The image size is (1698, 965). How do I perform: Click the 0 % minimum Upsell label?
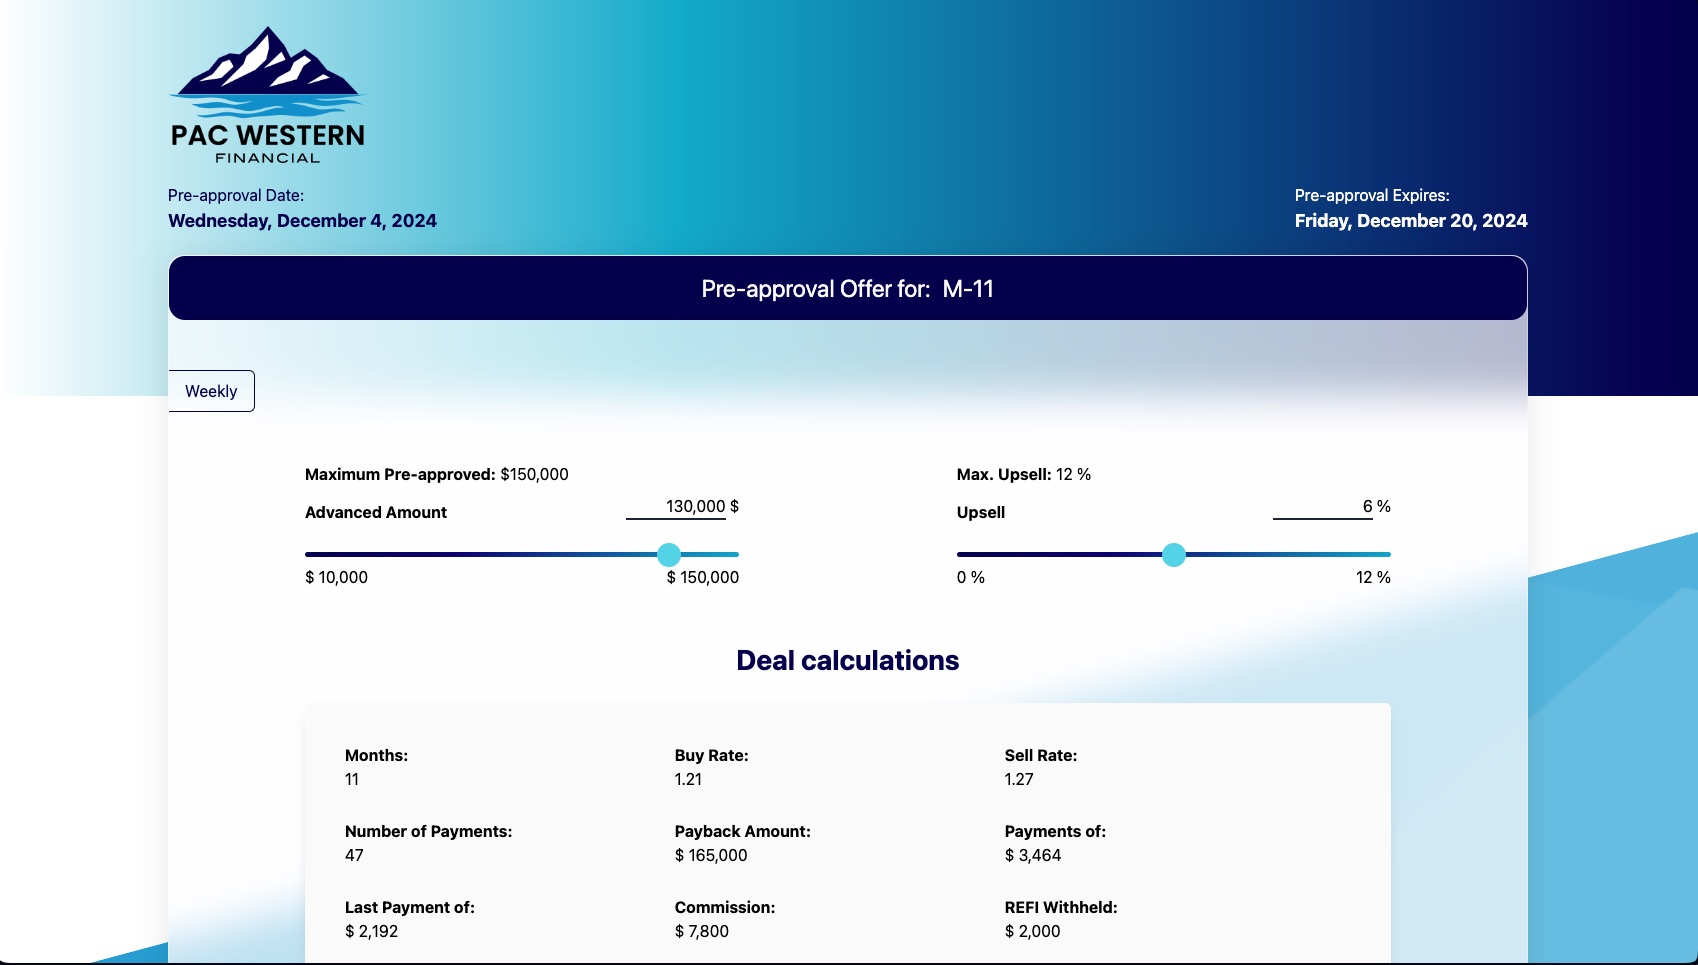click(x=970, y=578)
